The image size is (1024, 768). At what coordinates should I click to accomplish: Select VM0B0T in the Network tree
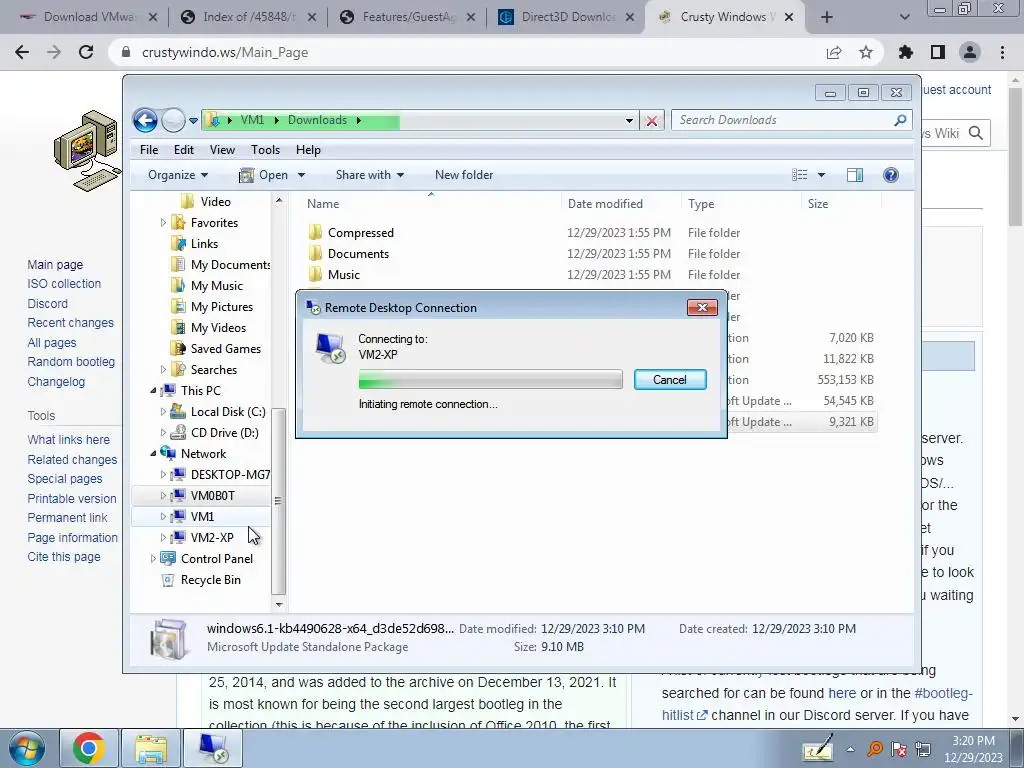(x=212, y=495)
